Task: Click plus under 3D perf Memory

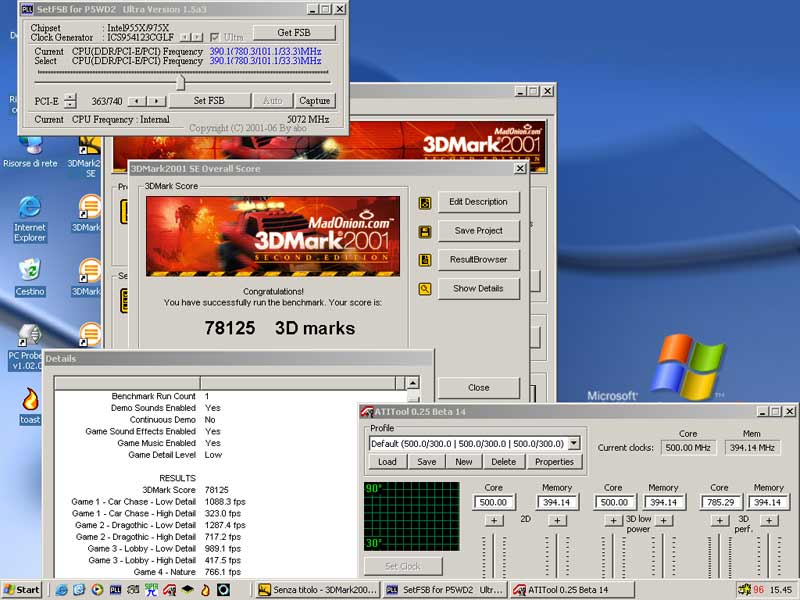Action: click(769, 520)
